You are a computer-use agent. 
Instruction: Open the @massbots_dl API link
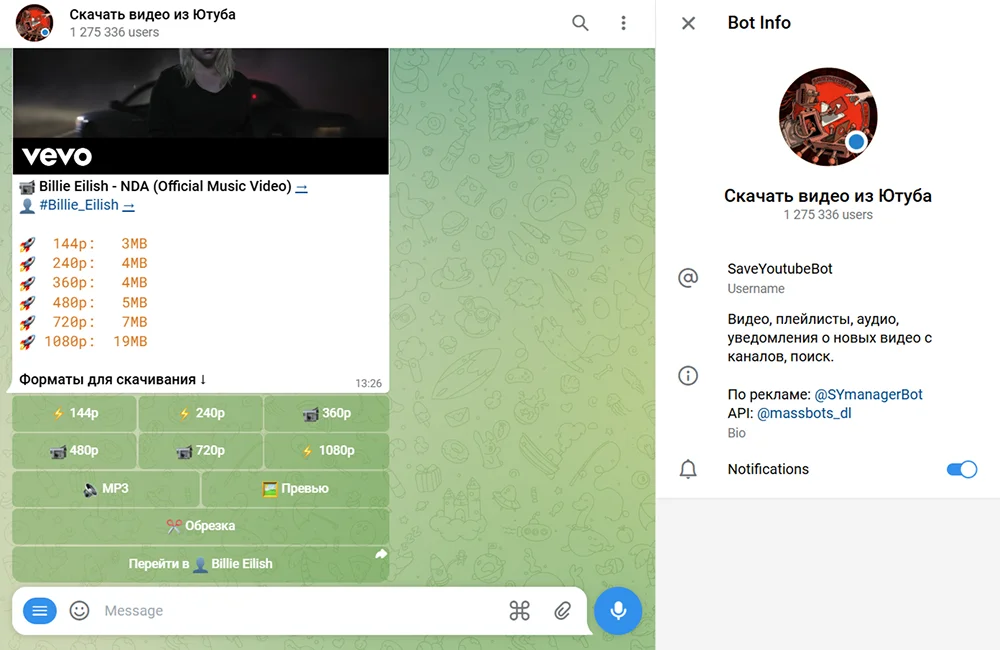pos(804,413)
